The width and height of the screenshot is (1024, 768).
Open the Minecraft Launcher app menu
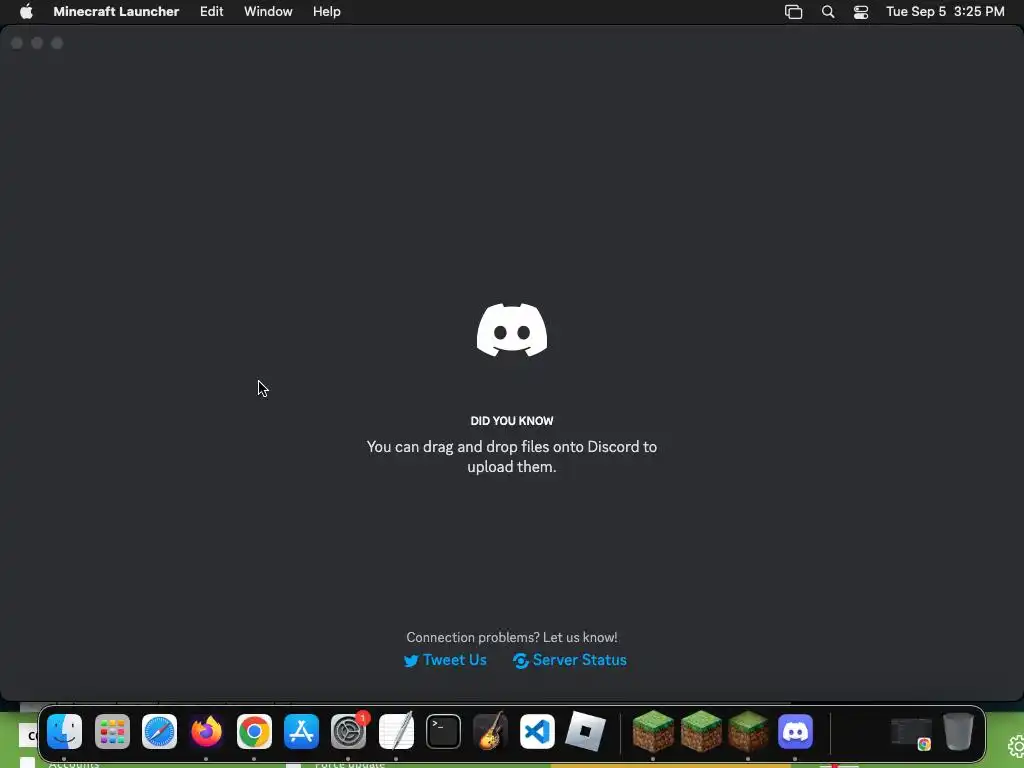(x=116, y=11)
